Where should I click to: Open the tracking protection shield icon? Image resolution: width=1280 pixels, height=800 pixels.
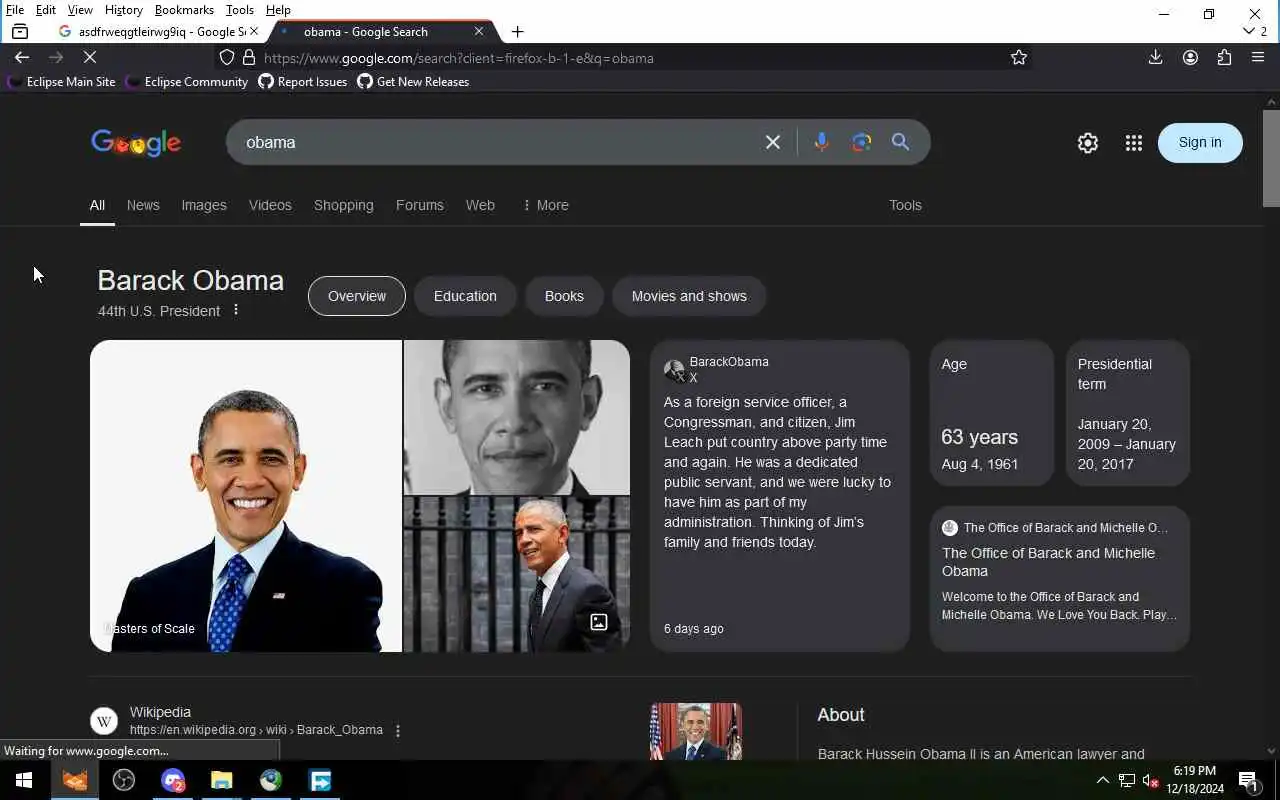coord(227,58)
